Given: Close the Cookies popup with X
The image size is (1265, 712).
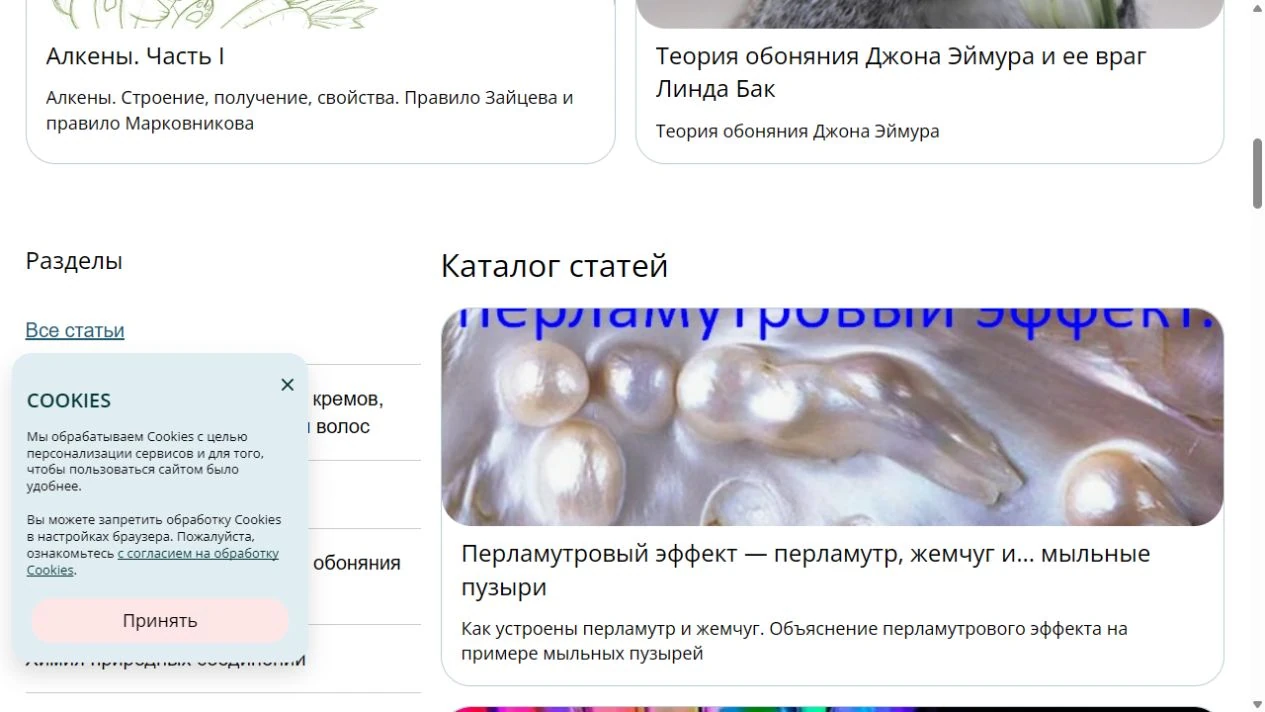Looking at the screenshot, I should point(287,385).
